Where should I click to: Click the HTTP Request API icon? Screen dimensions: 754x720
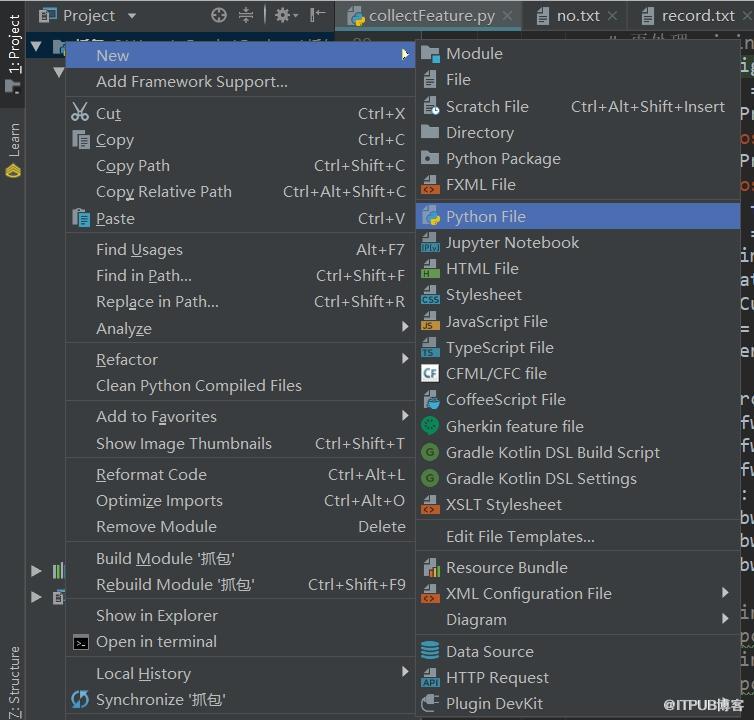click(x=430, y=677)
